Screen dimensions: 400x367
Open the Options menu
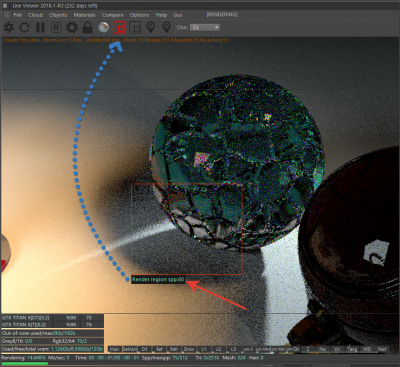click(x=139, y=15)
